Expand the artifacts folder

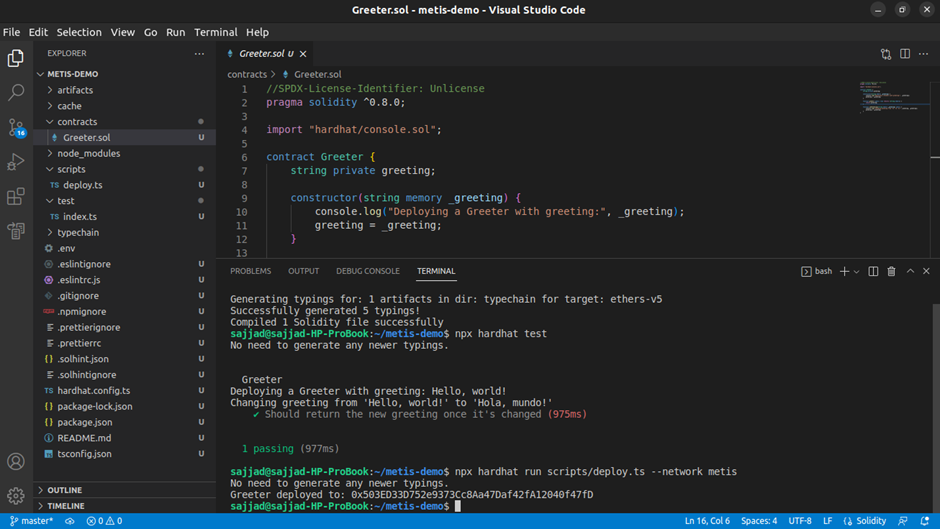click(125, 90)
